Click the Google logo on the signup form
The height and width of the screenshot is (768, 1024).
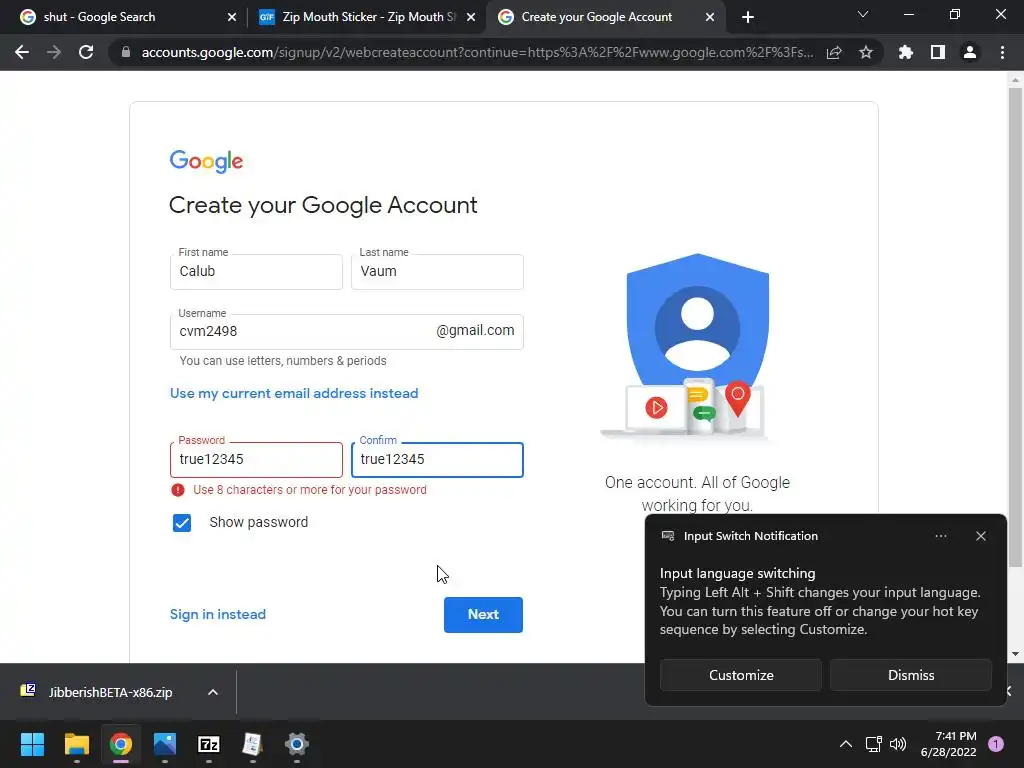(x=206, y=161)
